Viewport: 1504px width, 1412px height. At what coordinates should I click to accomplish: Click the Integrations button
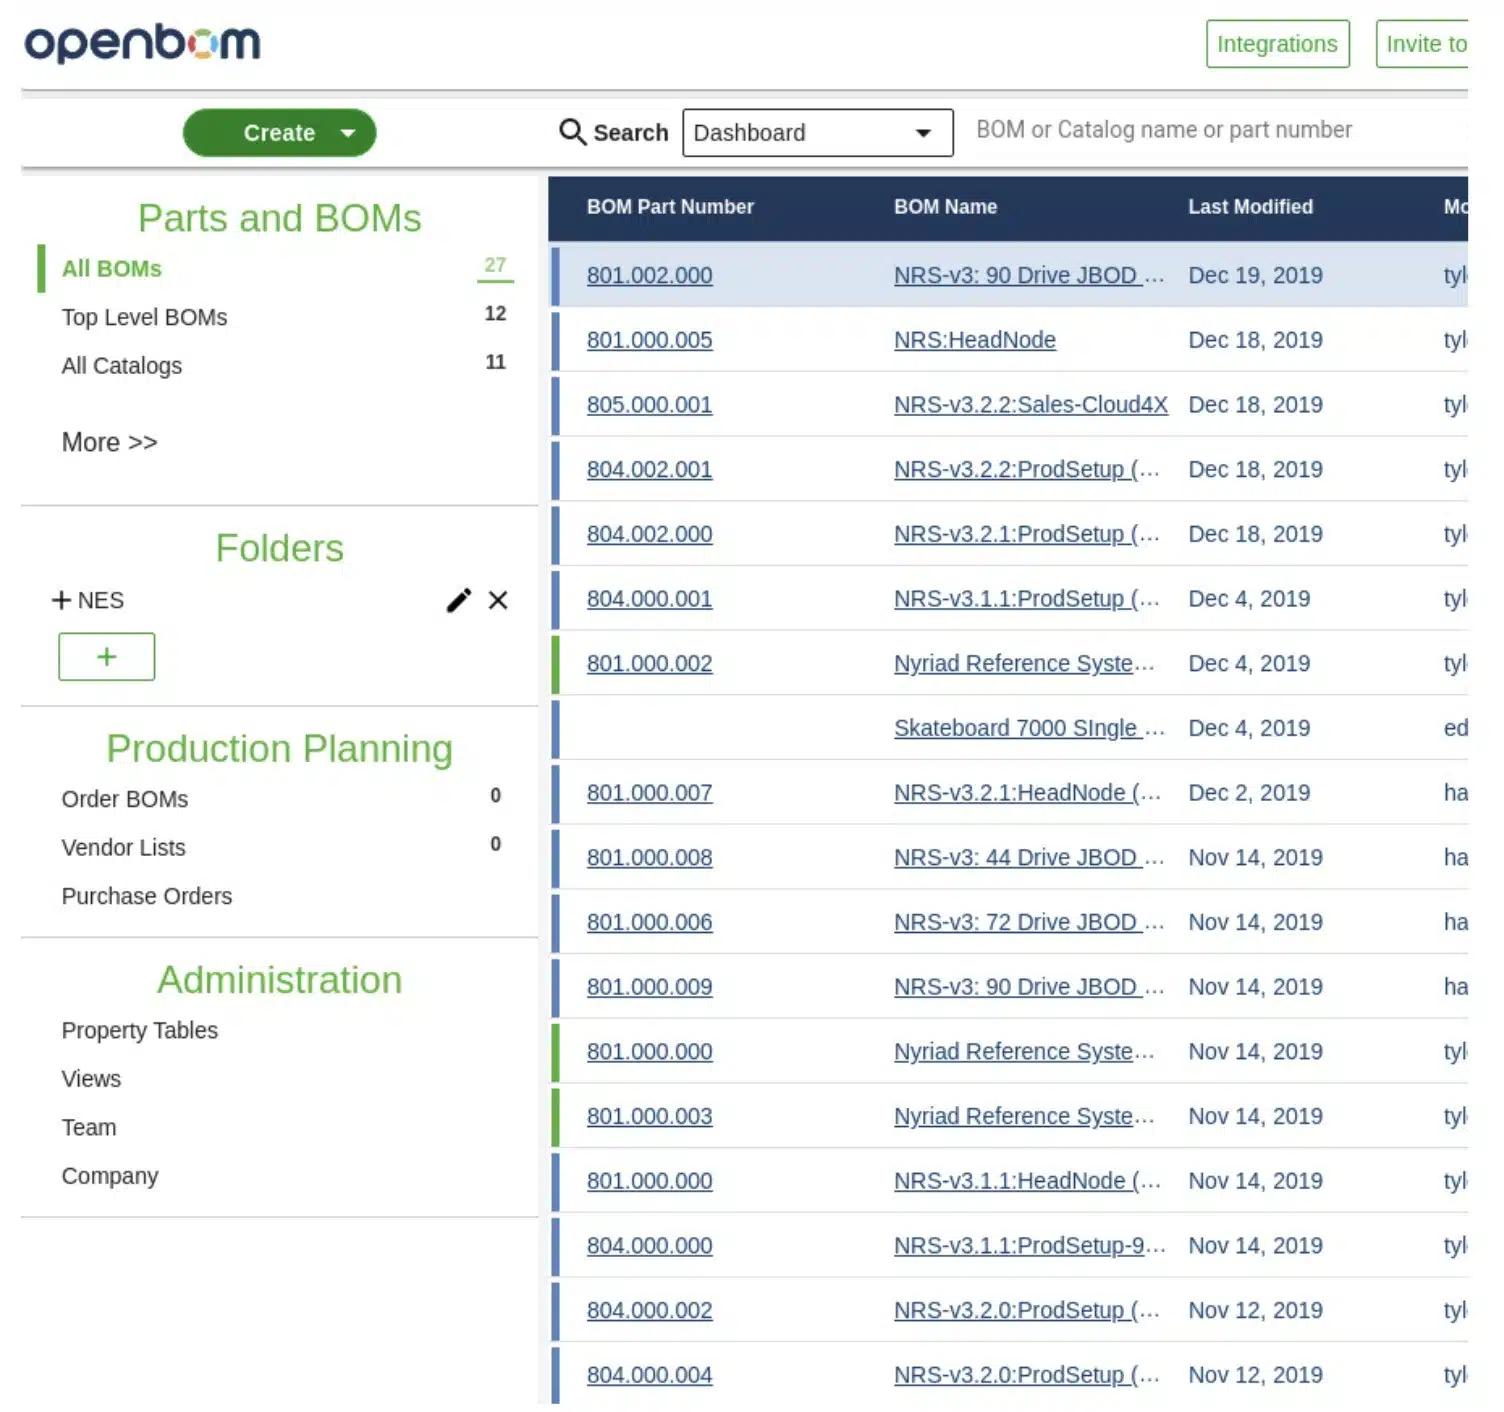[1277, 44]
